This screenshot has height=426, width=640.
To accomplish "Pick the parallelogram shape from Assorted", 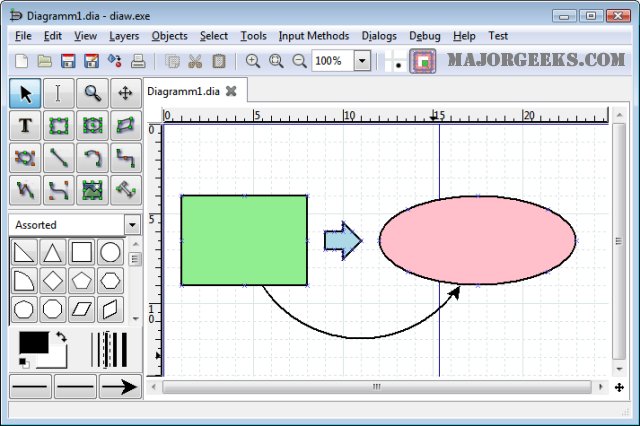I will click(x=81, y=309).
